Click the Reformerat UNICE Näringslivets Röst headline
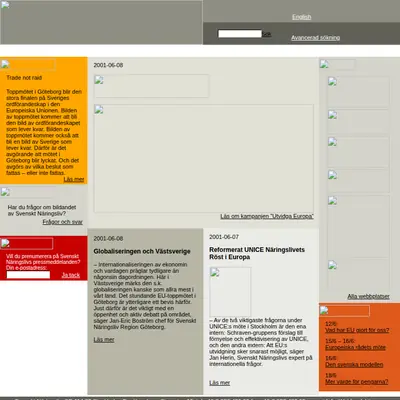This screenshot has width=400, height=400. [257, 253]
